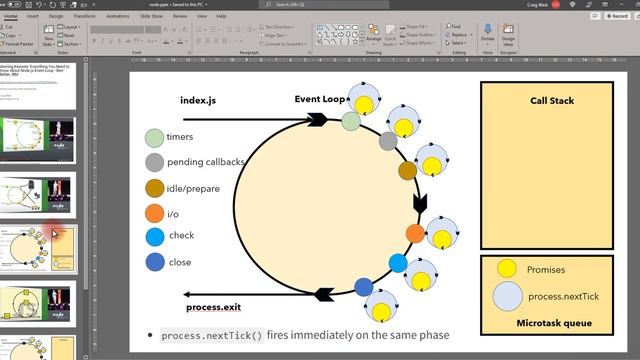Expand the Section dropdown
The image size is (640, 360).
click(70, 44)
